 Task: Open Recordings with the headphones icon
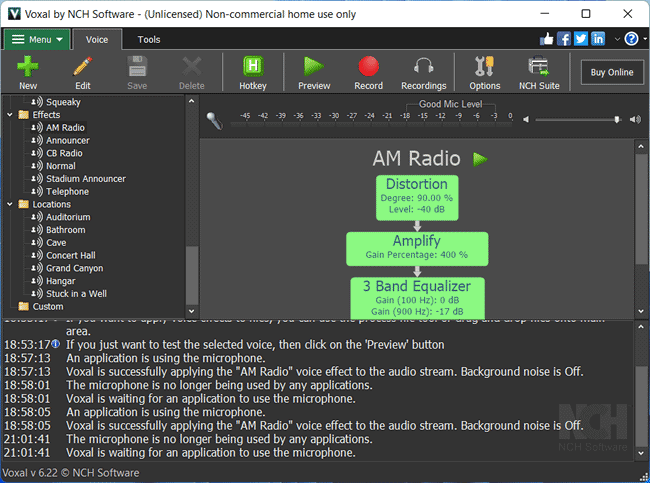[x=424, y=66]
